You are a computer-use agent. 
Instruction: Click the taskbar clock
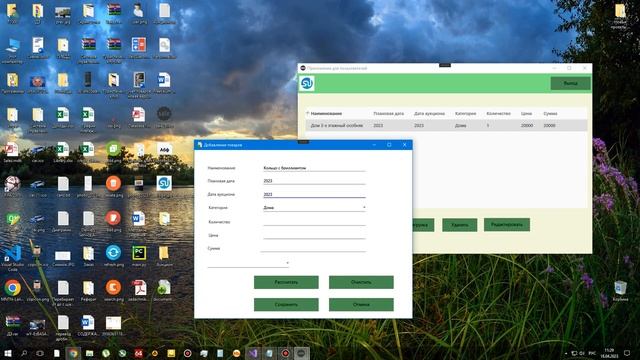[x=609, y=353]
